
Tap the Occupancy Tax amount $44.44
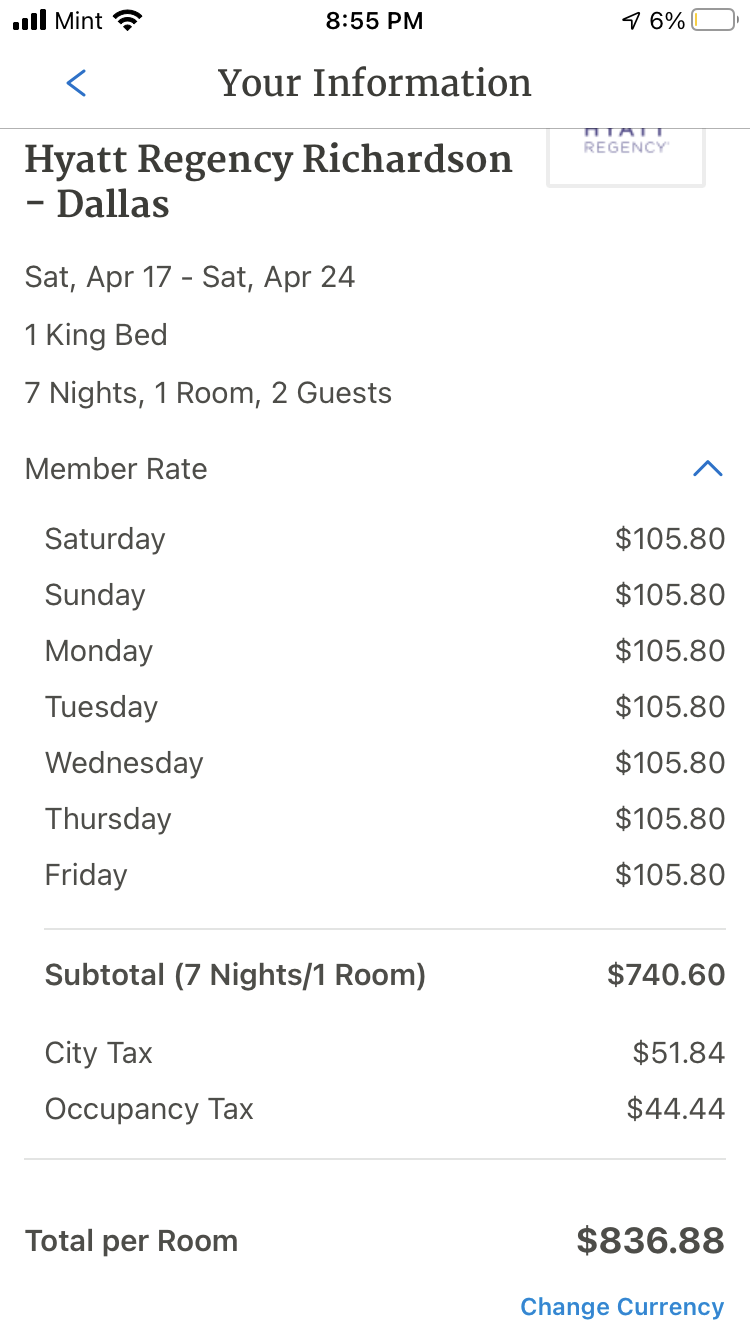pyautogui.click(x=676, y=1109)
